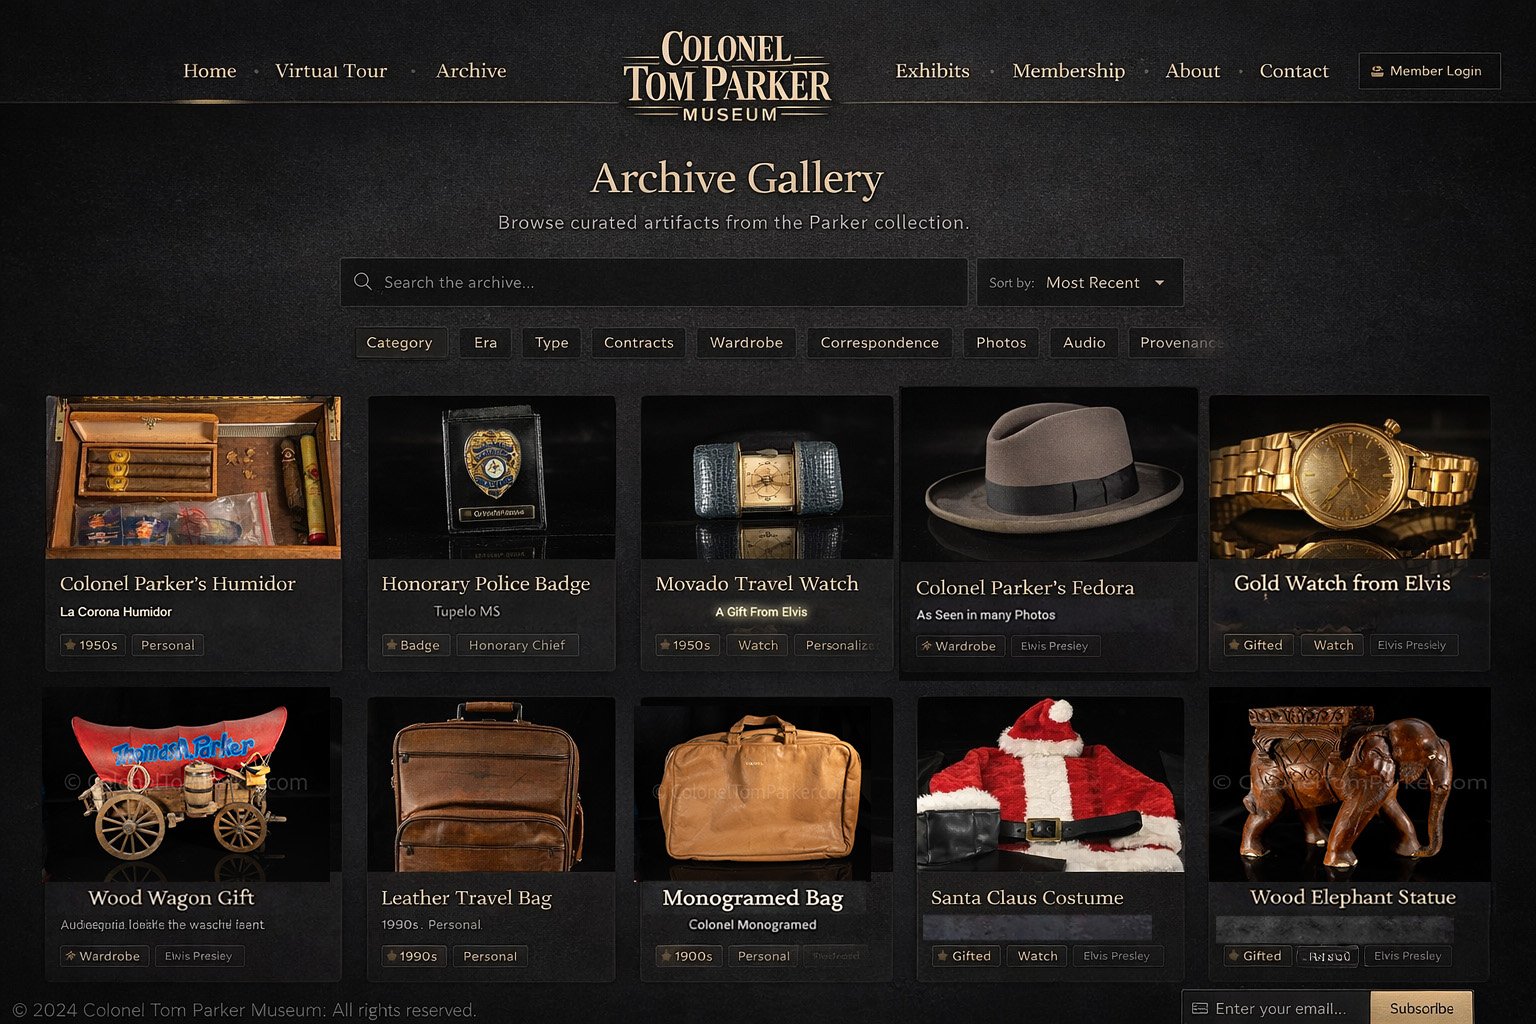This screenshot has width=1536, height=1024.
Task: Click the Subscribe button
Action: [1422, 1008]
